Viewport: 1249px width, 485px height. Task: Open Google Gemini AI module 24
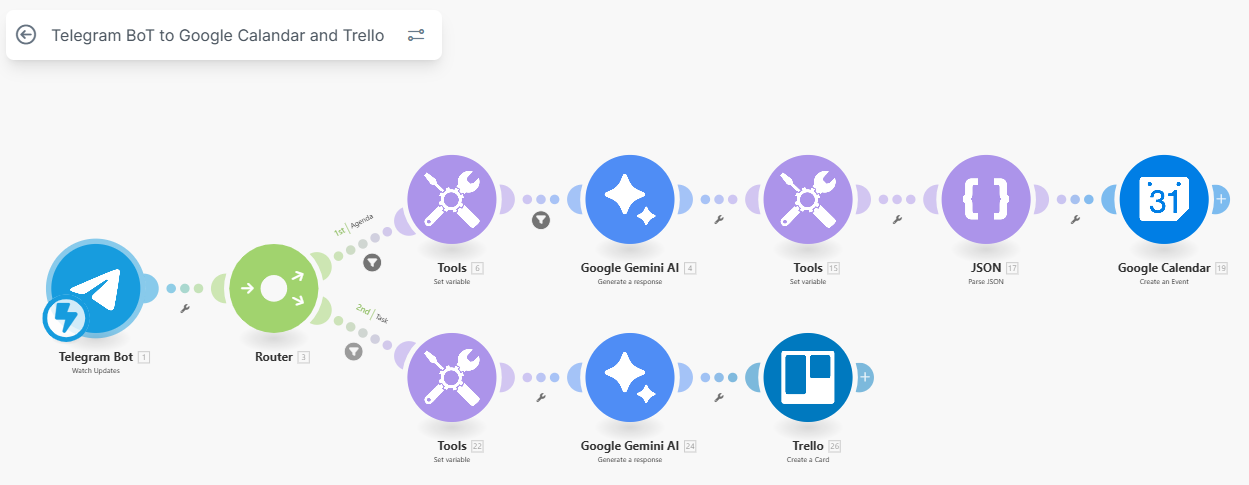pos(630,378)
